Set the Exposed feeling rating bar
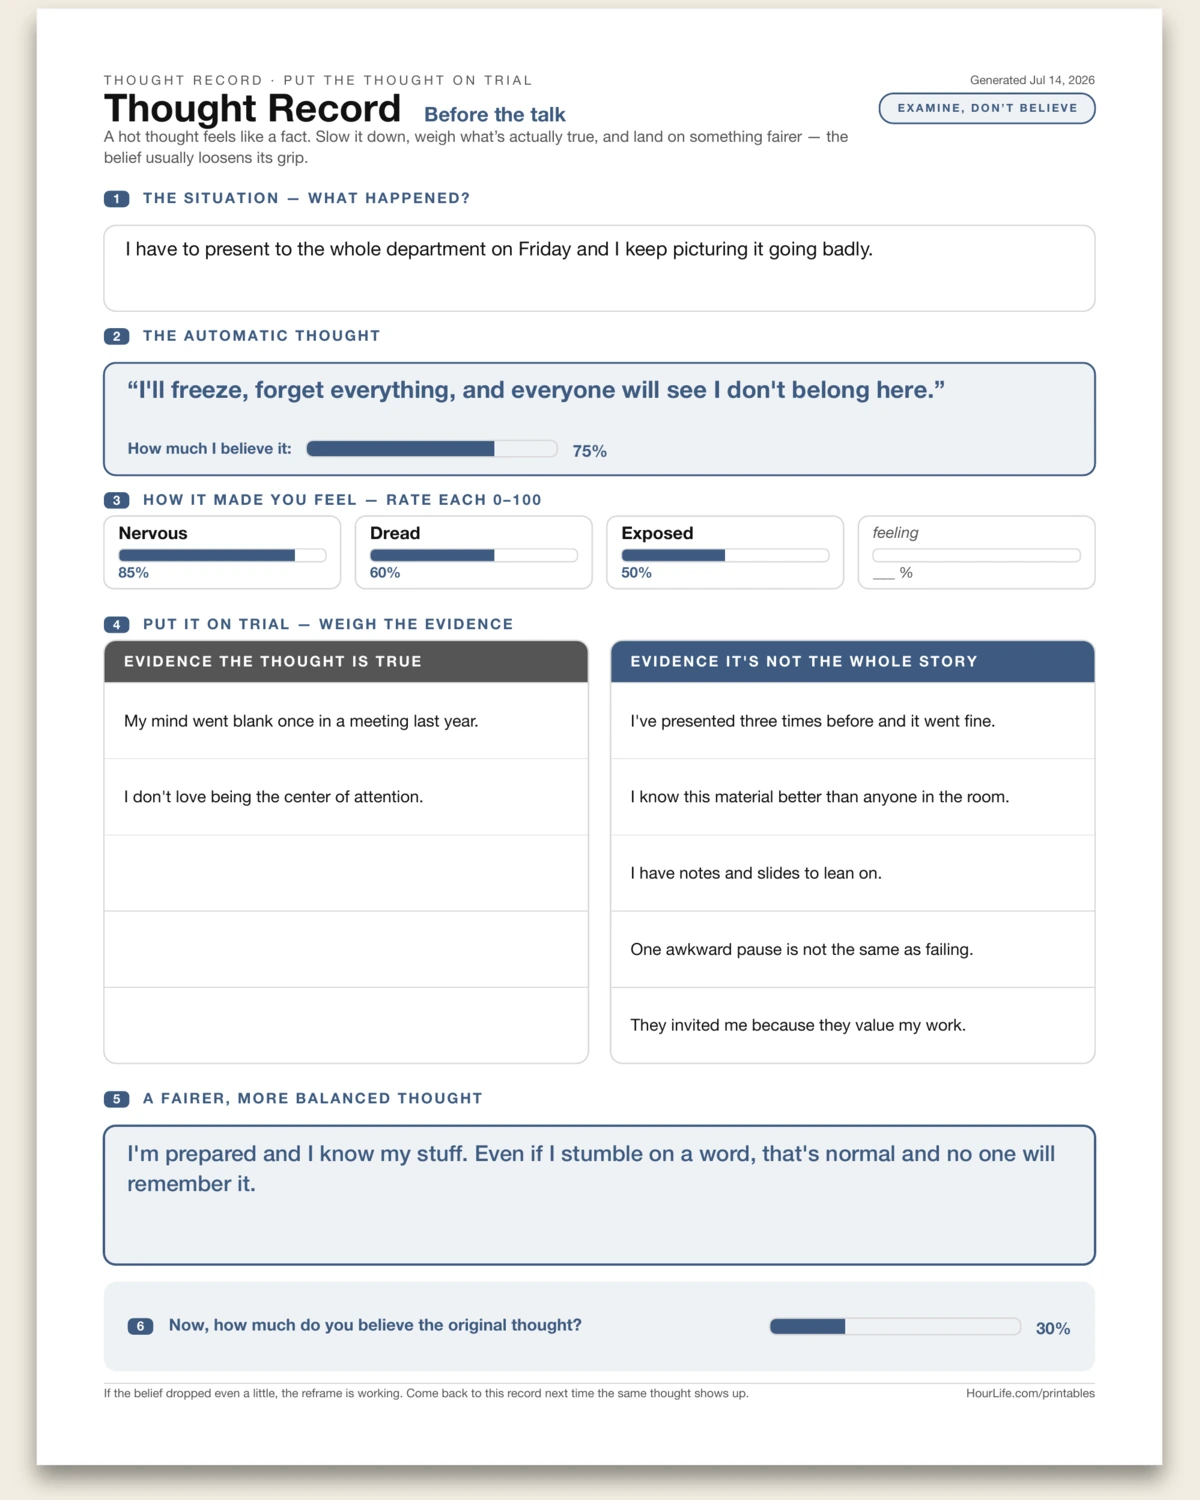The height and width of the screenshot is (1500, 1200). pyautogui.click(x=725, y=555)
